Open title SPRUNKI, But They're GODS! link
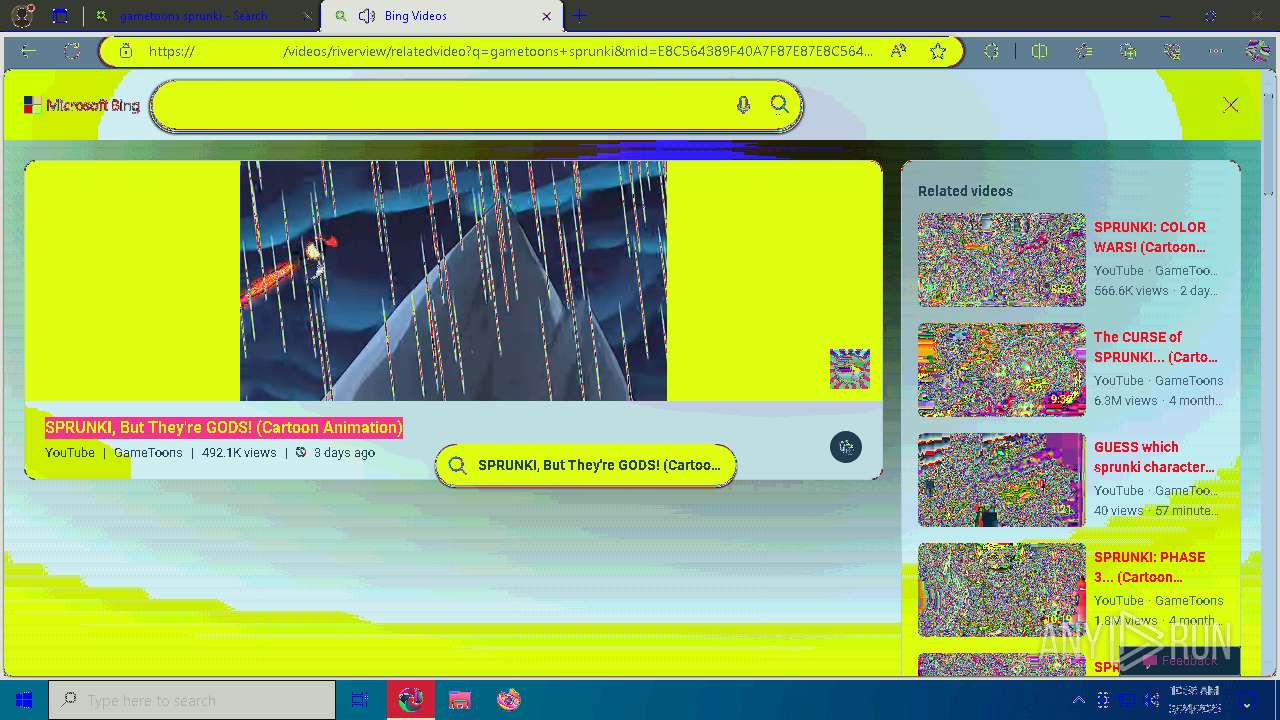 point(224,428)
